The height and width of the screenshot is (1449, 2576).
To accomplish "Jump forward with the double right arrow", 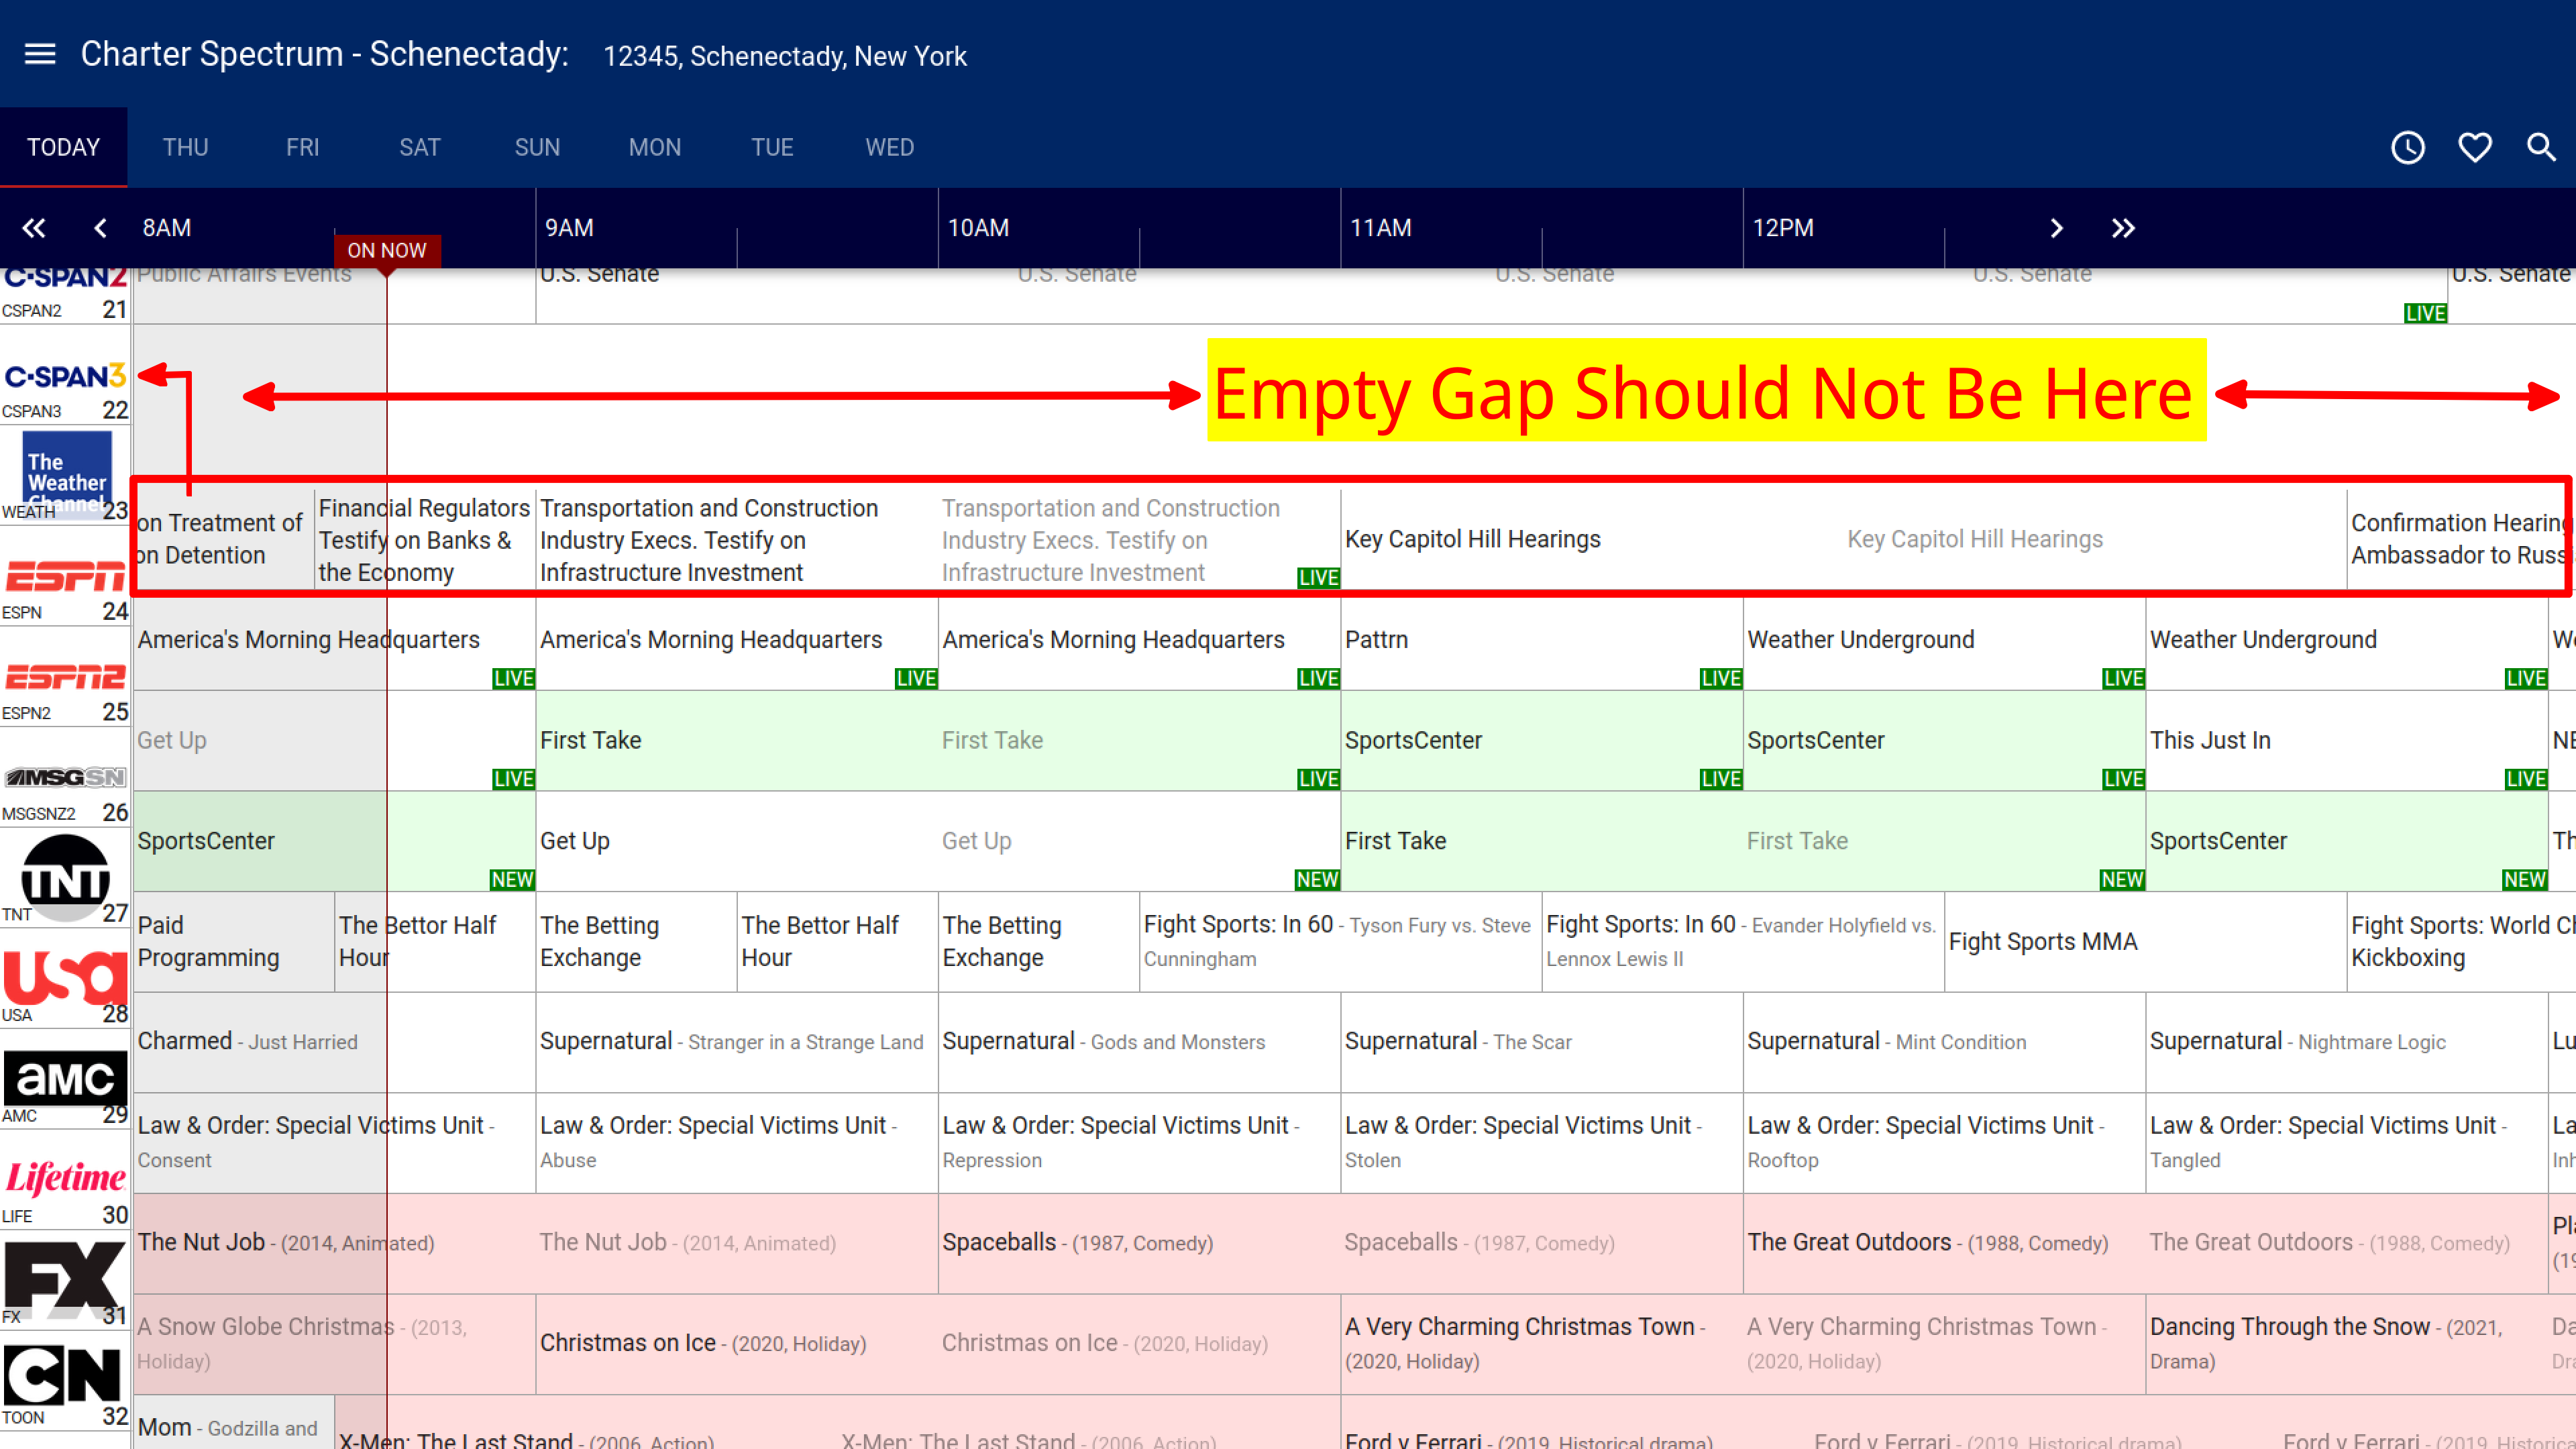I will (2123, 228).
